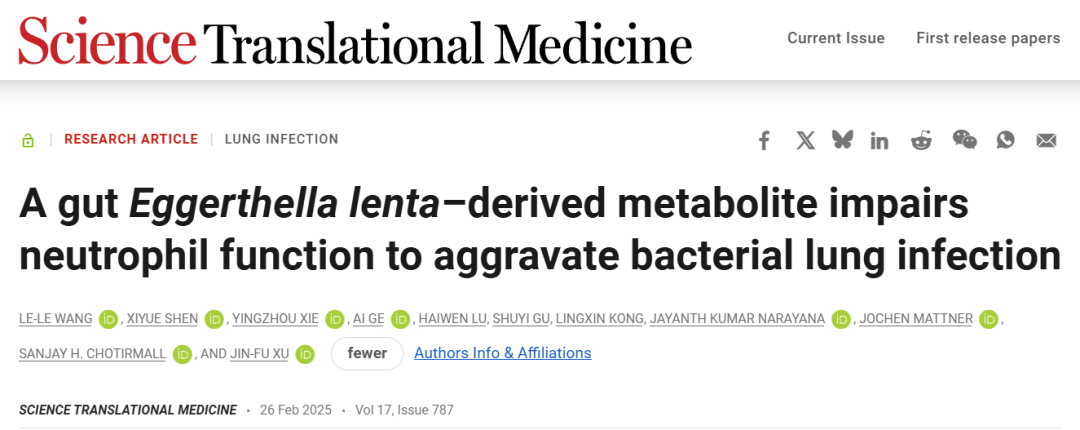
Task: Open Vol 17, Issue 787 link
Action: coord(404,410)
